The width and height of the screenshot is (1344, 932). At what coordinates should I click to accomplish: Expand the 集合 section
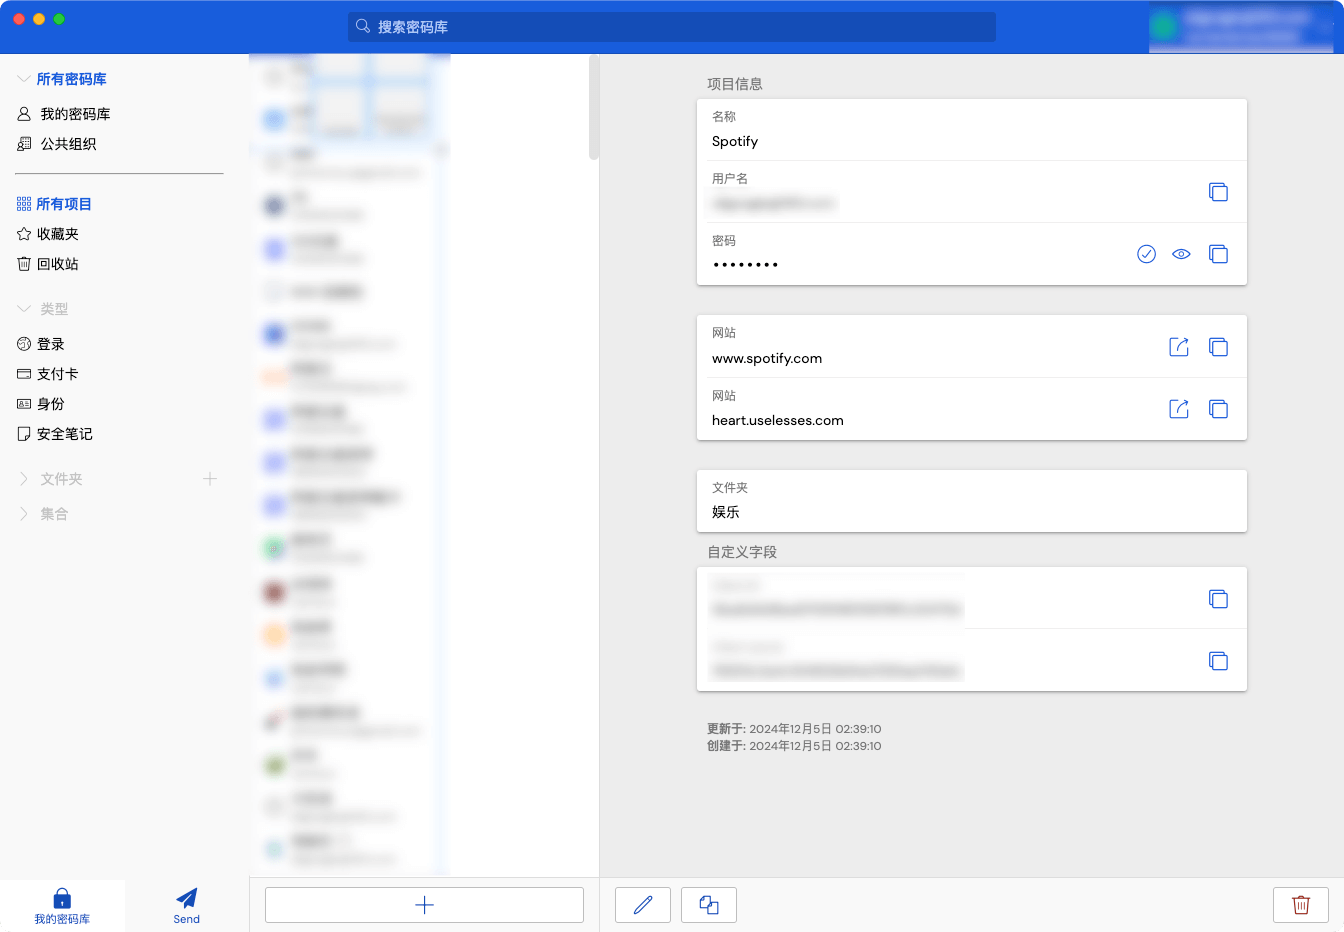[24, 514]
